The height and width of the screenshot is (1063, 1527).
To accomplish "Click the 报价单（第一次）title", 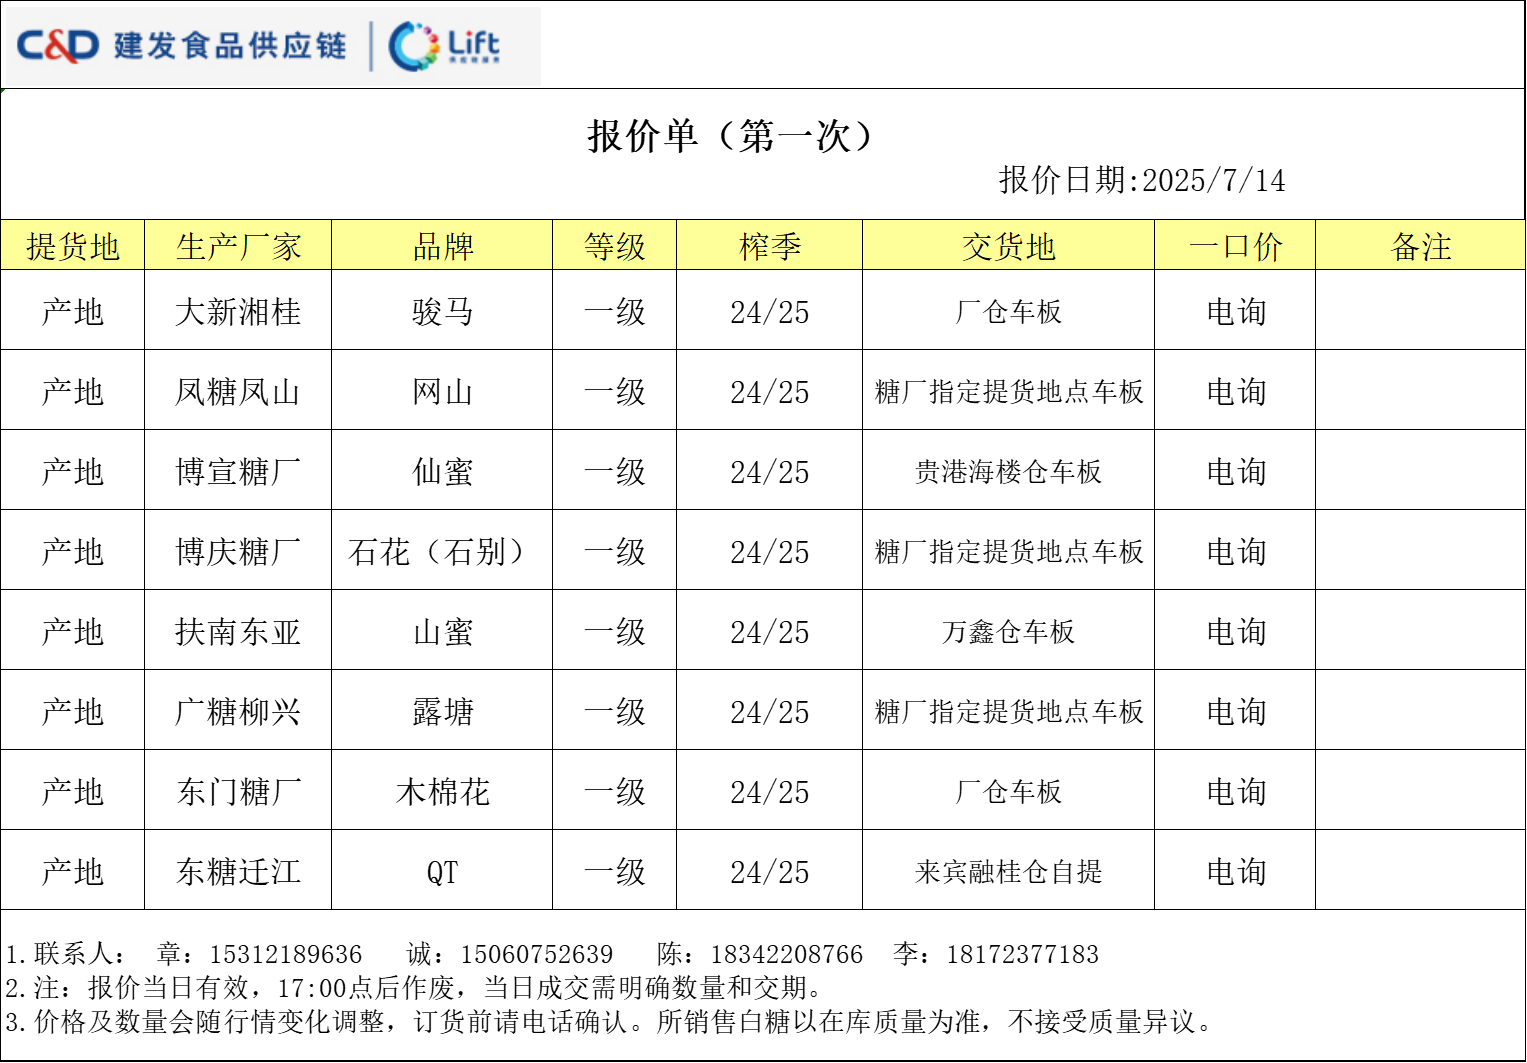I will (731, 136).
